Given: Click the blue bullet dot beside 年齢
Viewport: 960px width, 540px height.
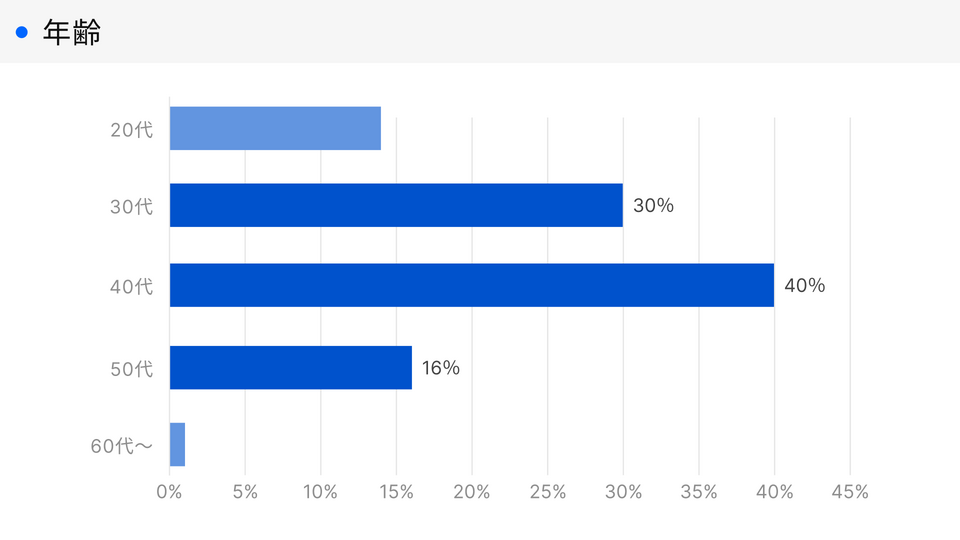Looking at the screenshot, I should click(22, 33).
